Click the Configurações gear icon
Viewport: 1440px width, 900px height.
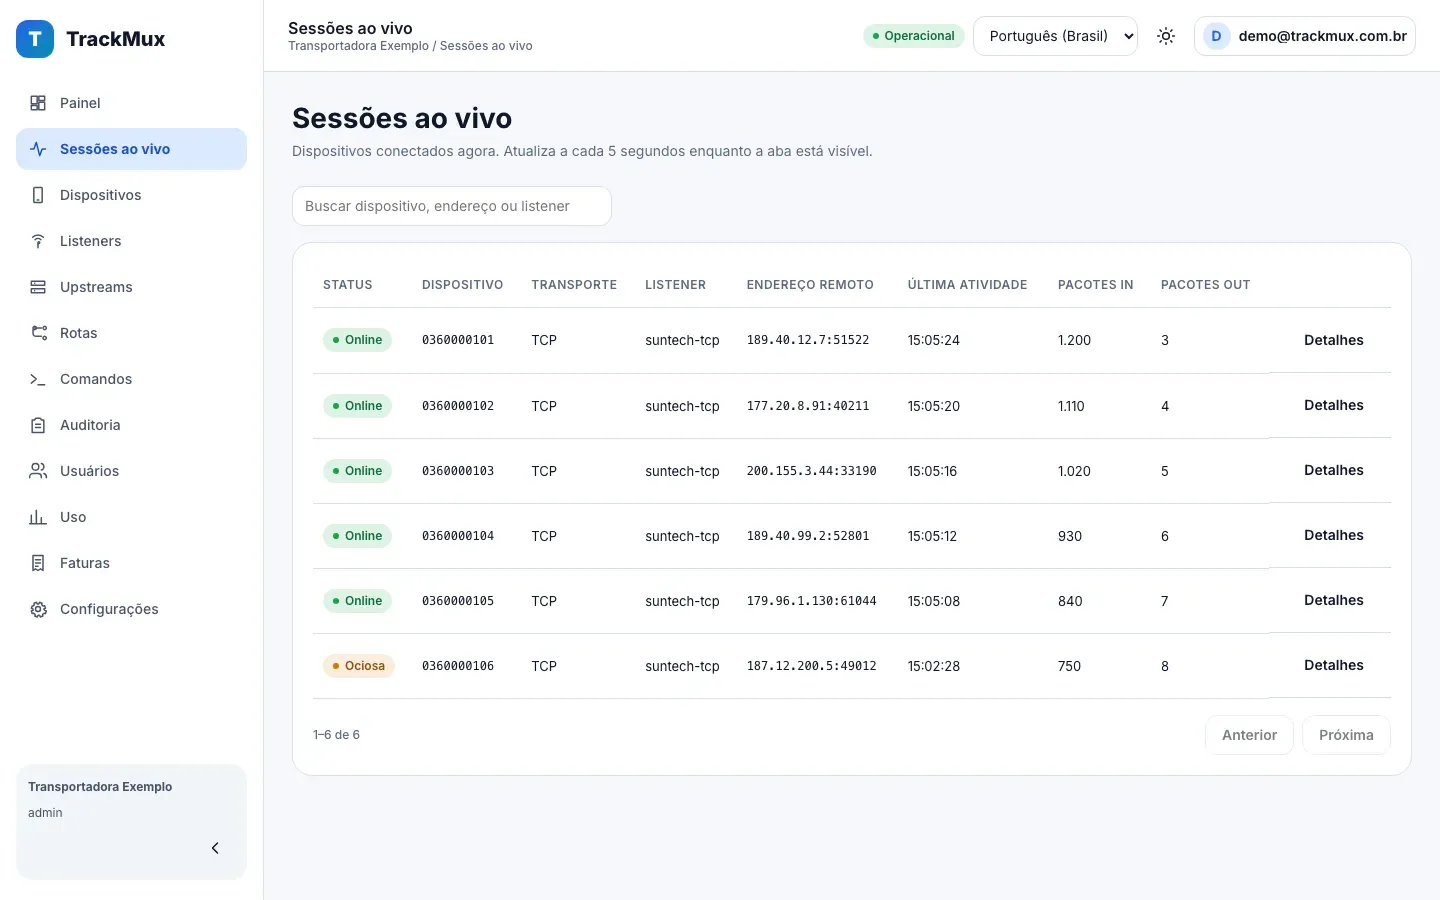tap(38, 609)
